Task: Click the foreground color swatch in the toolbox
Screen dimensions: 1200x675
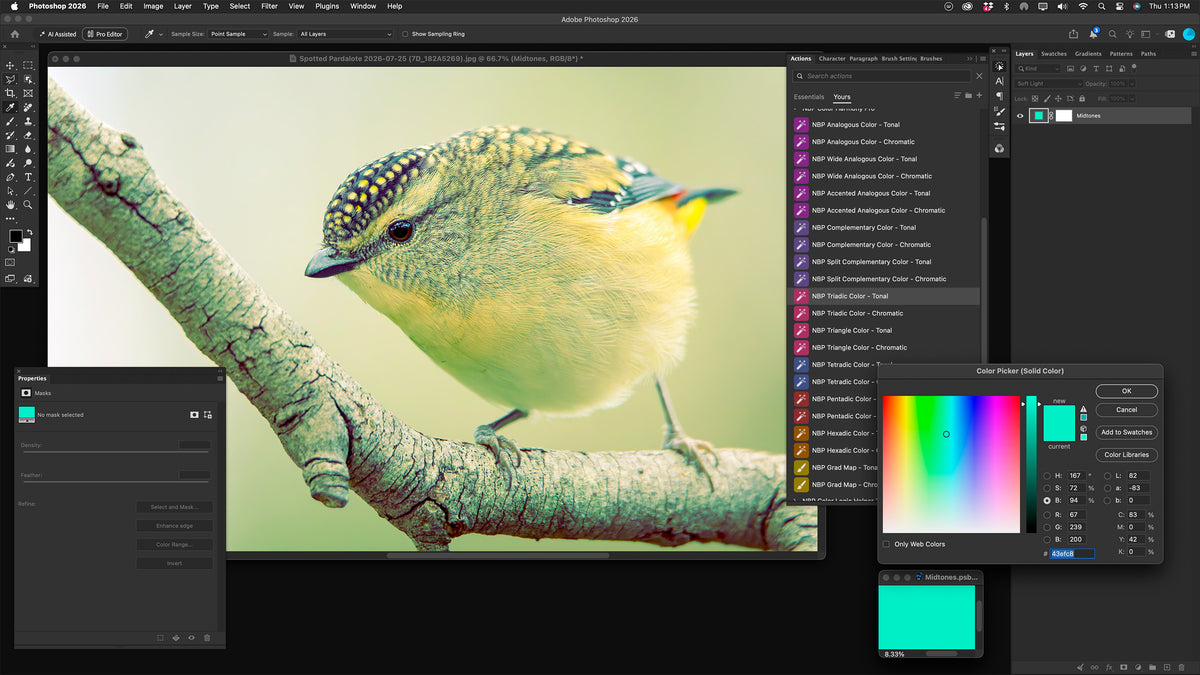Action: pos(16,237)
